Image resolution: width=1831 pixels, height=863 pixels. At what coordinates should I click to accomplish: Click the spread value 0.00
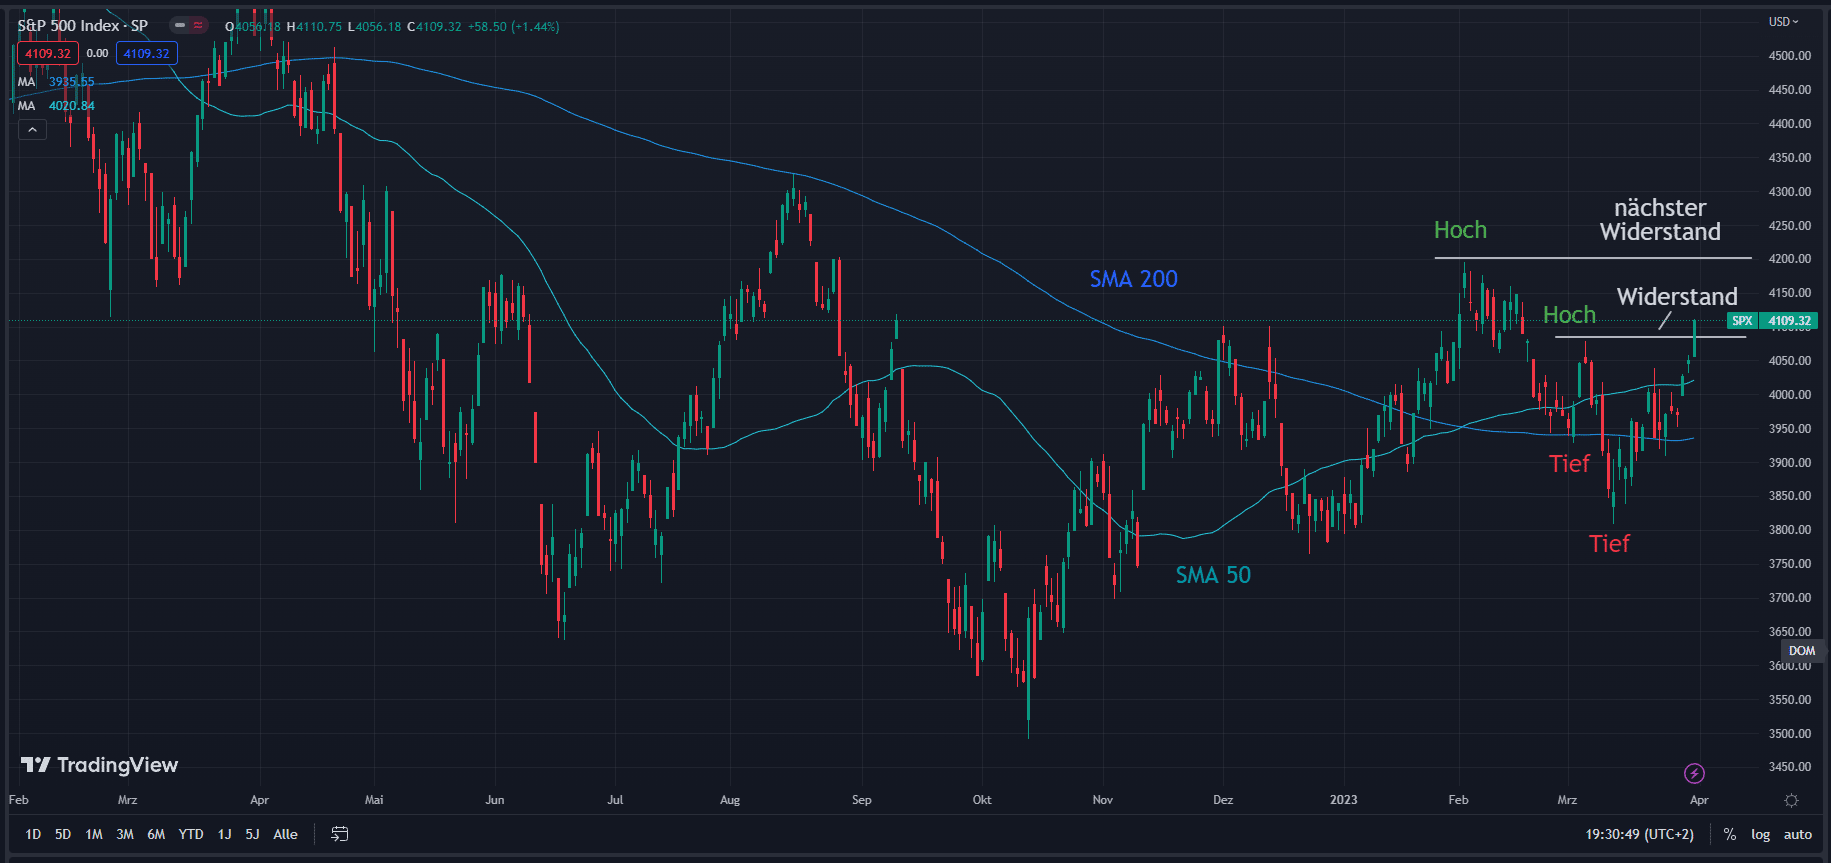[97, 54]
